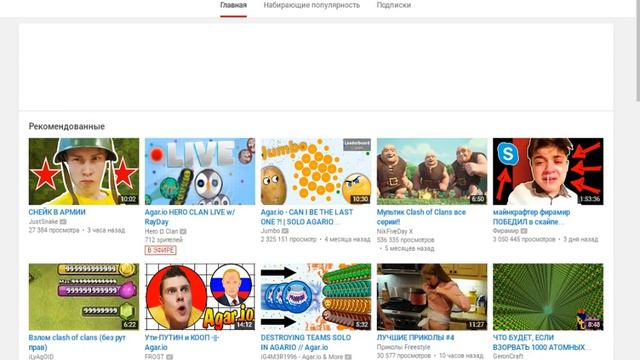The width and height of the screenshot is (640, 360).
Task: Click title DESTROYING TEAMS SOLO IN AGARIO
Action: (306, 342)
